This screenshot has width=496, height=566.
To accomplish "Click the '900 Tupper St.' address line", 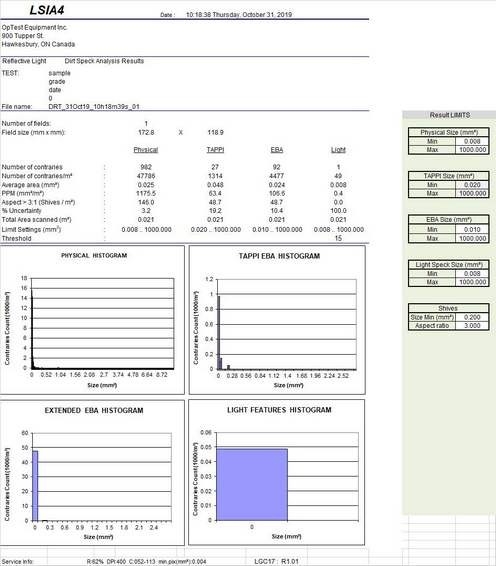I will 23,36.
